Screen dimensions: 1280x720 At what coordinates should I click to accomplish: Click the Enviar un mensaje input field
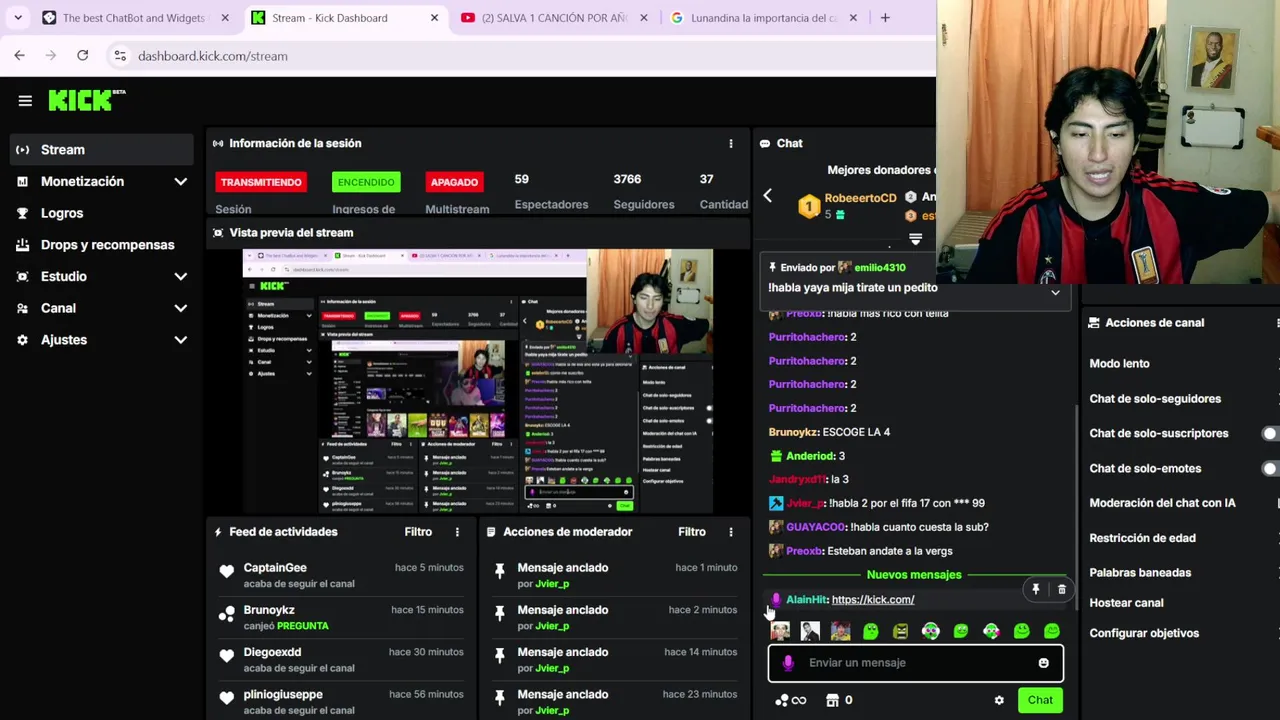915,663
